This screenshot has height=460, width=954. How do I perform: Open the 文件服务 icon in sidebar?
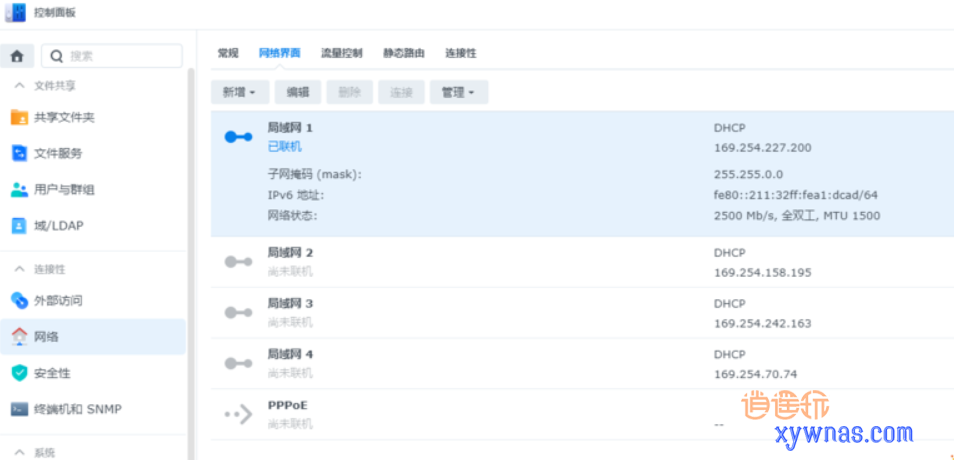19,153
